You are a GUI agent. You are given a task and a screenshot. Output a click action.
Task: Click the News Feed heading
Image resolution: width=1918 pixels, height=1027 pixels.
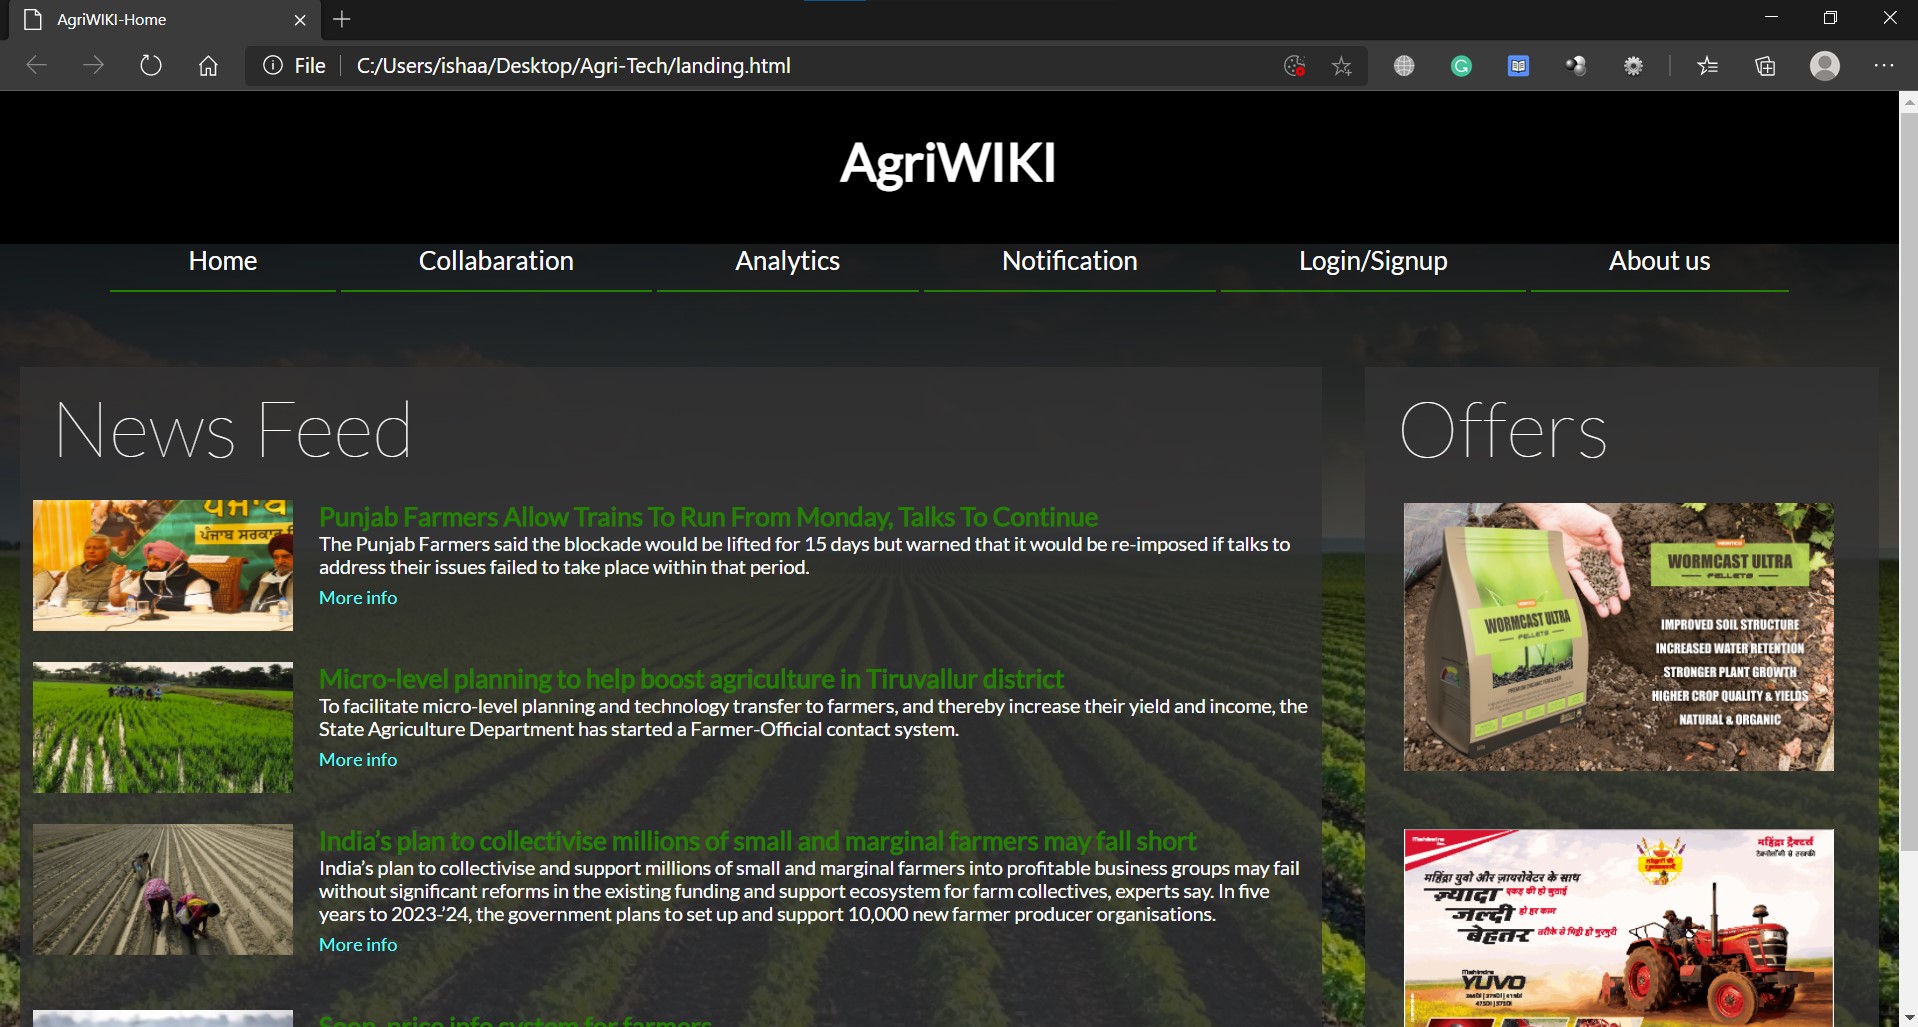[x=233, y=431]
